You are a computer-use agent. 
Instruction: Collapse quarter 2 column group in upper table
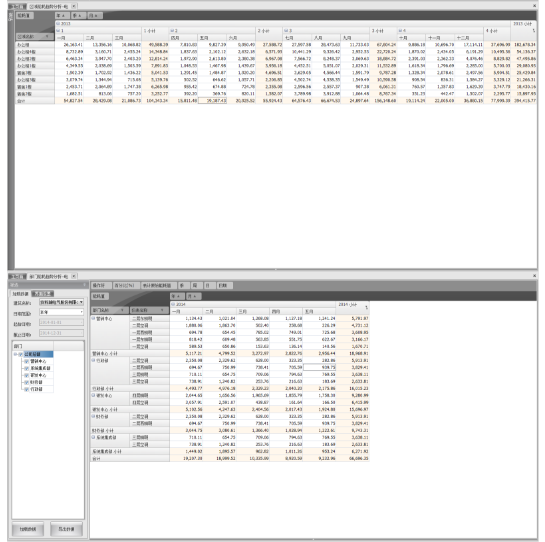click(172, 31)
